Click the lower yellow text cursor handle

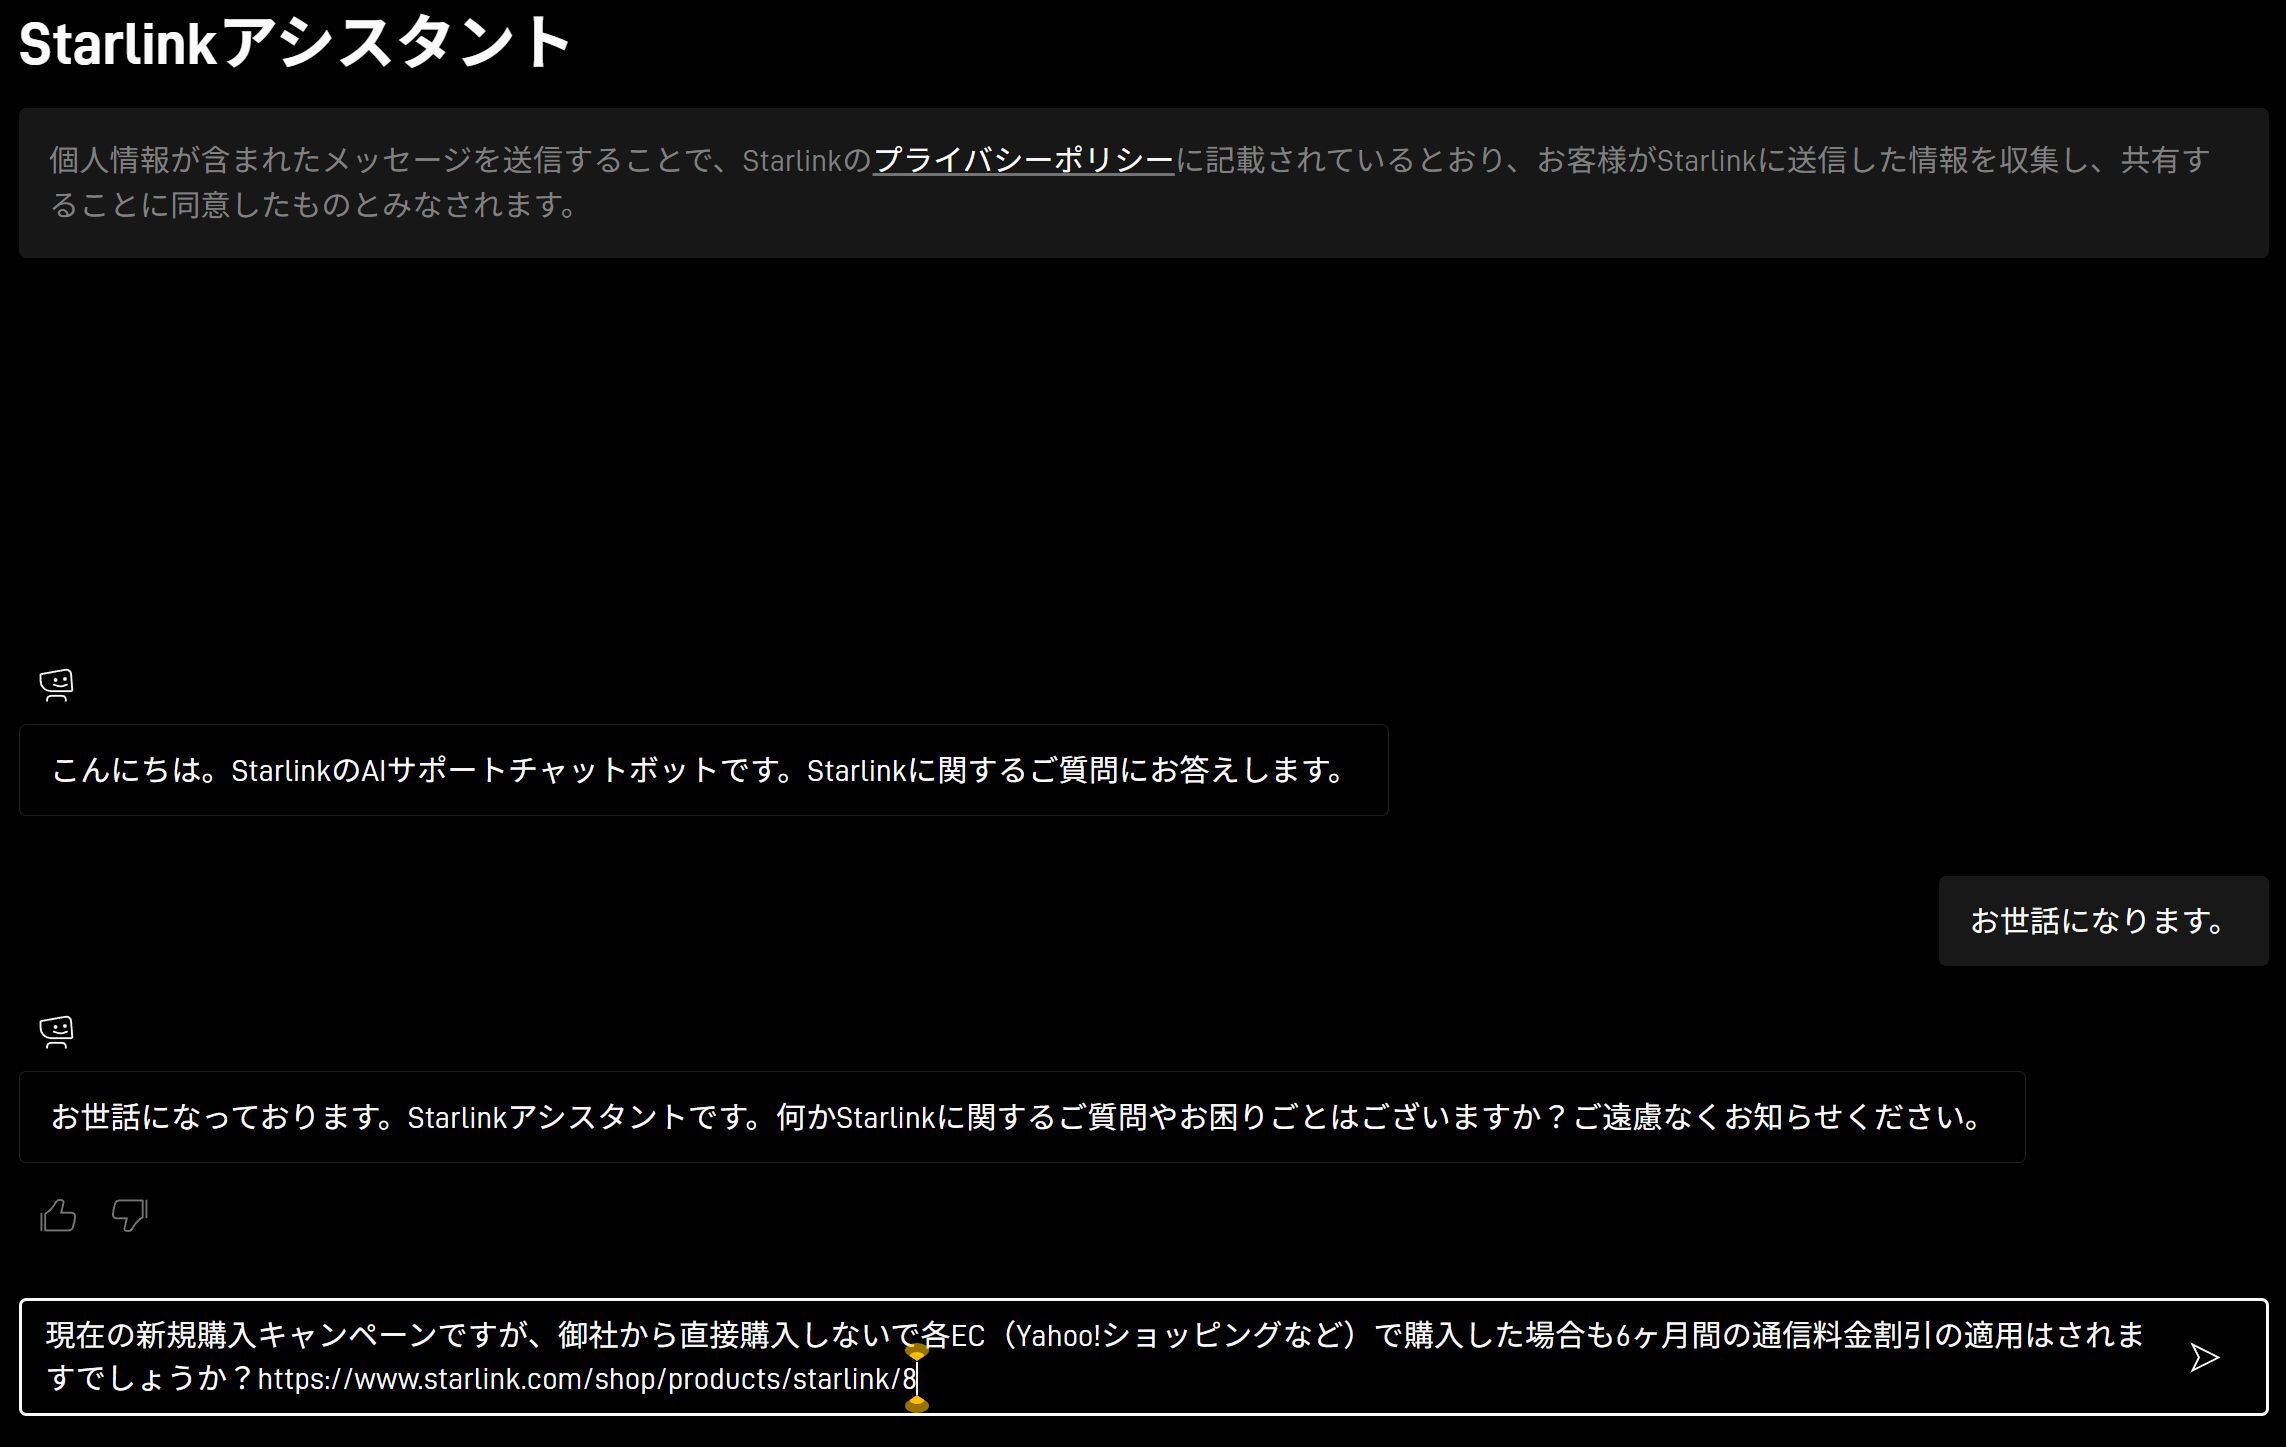click(x=917, y=1404)
